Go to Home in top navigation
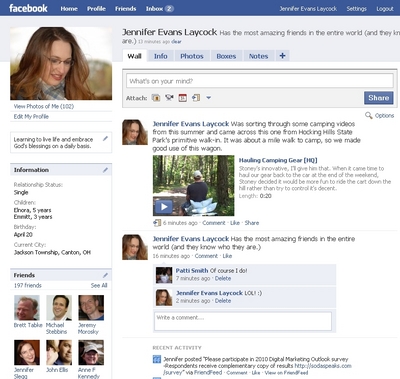Viewport: 400px width, 379px height. click(x=69, y=9)
